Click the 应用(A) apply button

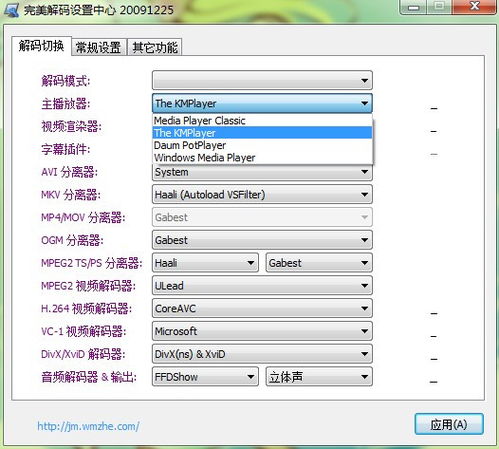click(449, 424)
